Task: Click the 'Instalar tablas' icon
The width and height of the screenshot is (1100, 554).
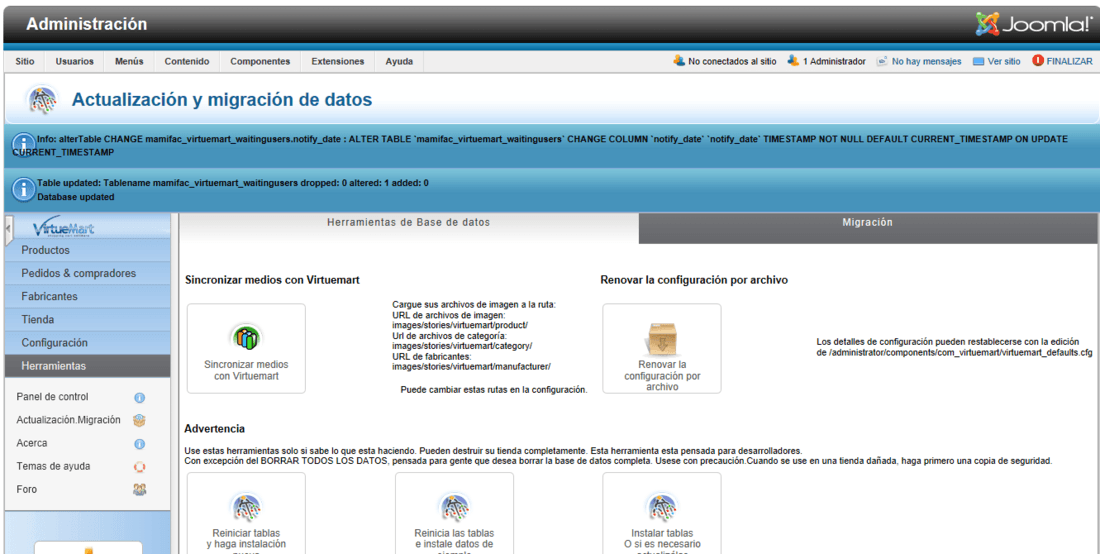Action: point(661,508)
